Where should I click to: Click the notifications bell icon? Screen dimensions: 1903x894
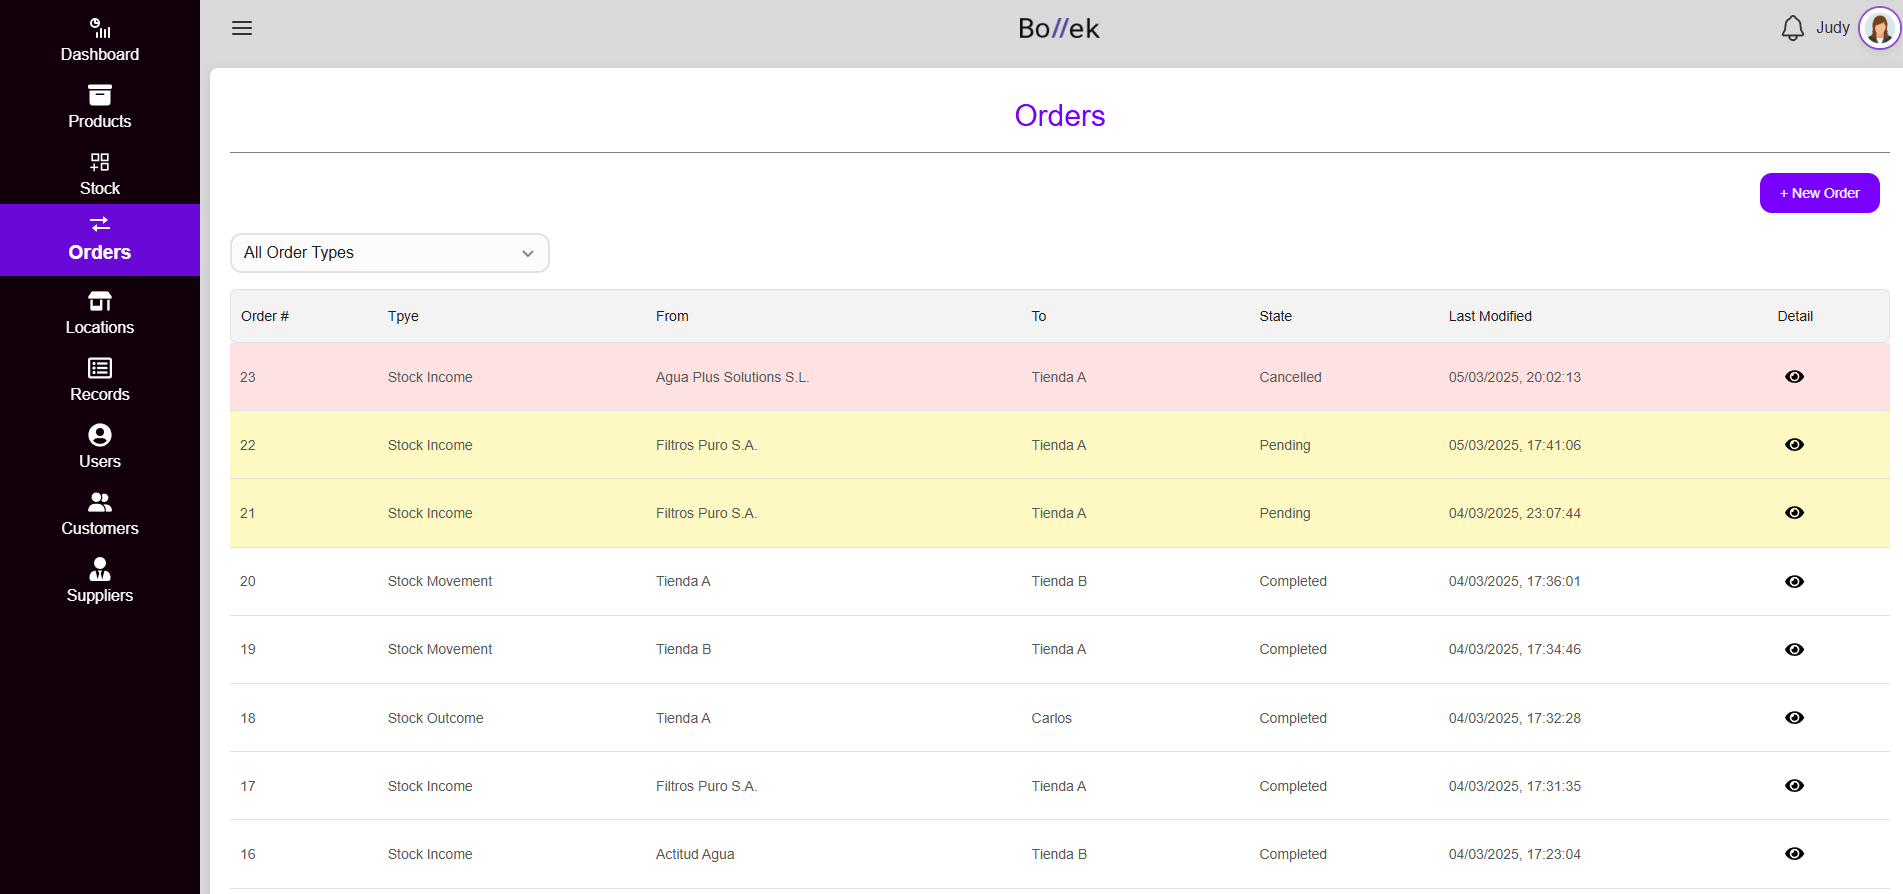1792,28
